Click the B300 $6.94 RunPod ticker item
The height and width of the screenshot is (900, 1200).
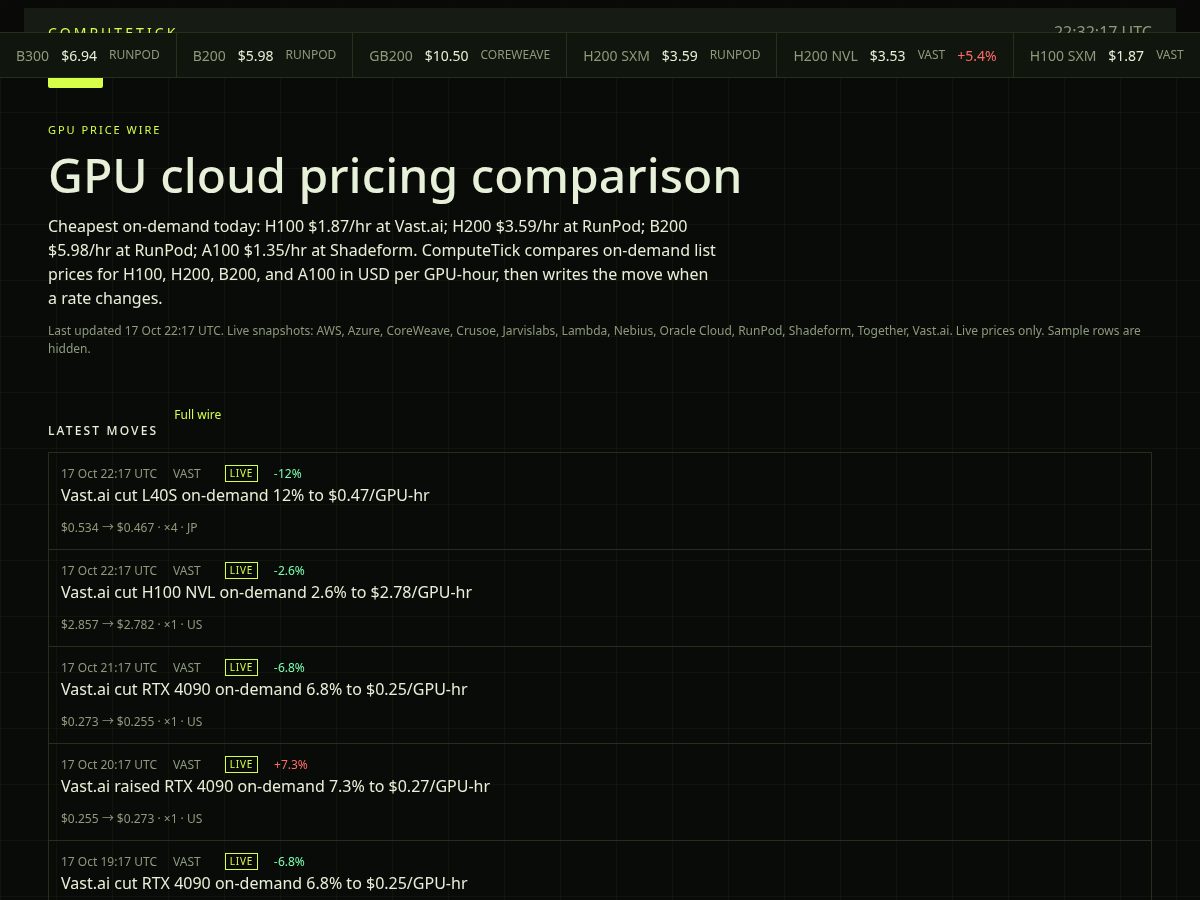[88, 55]
